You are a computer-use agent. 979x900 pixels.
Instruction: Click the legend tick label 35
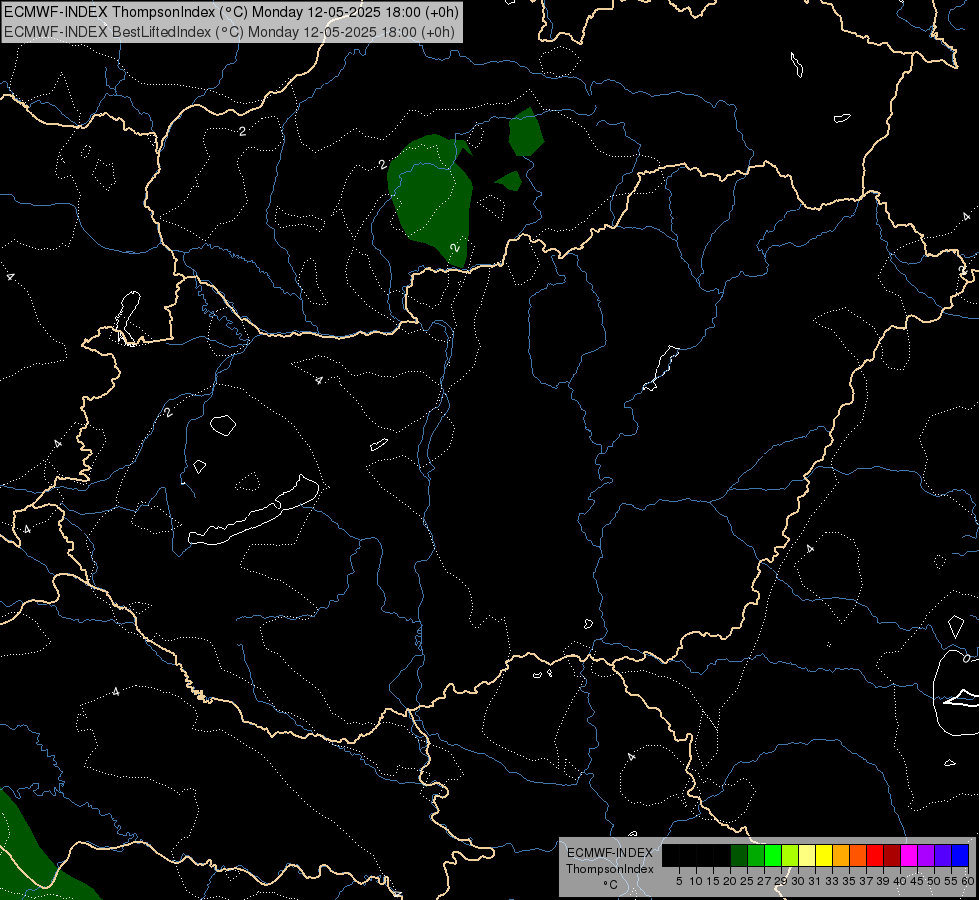(x=849, y=881)
